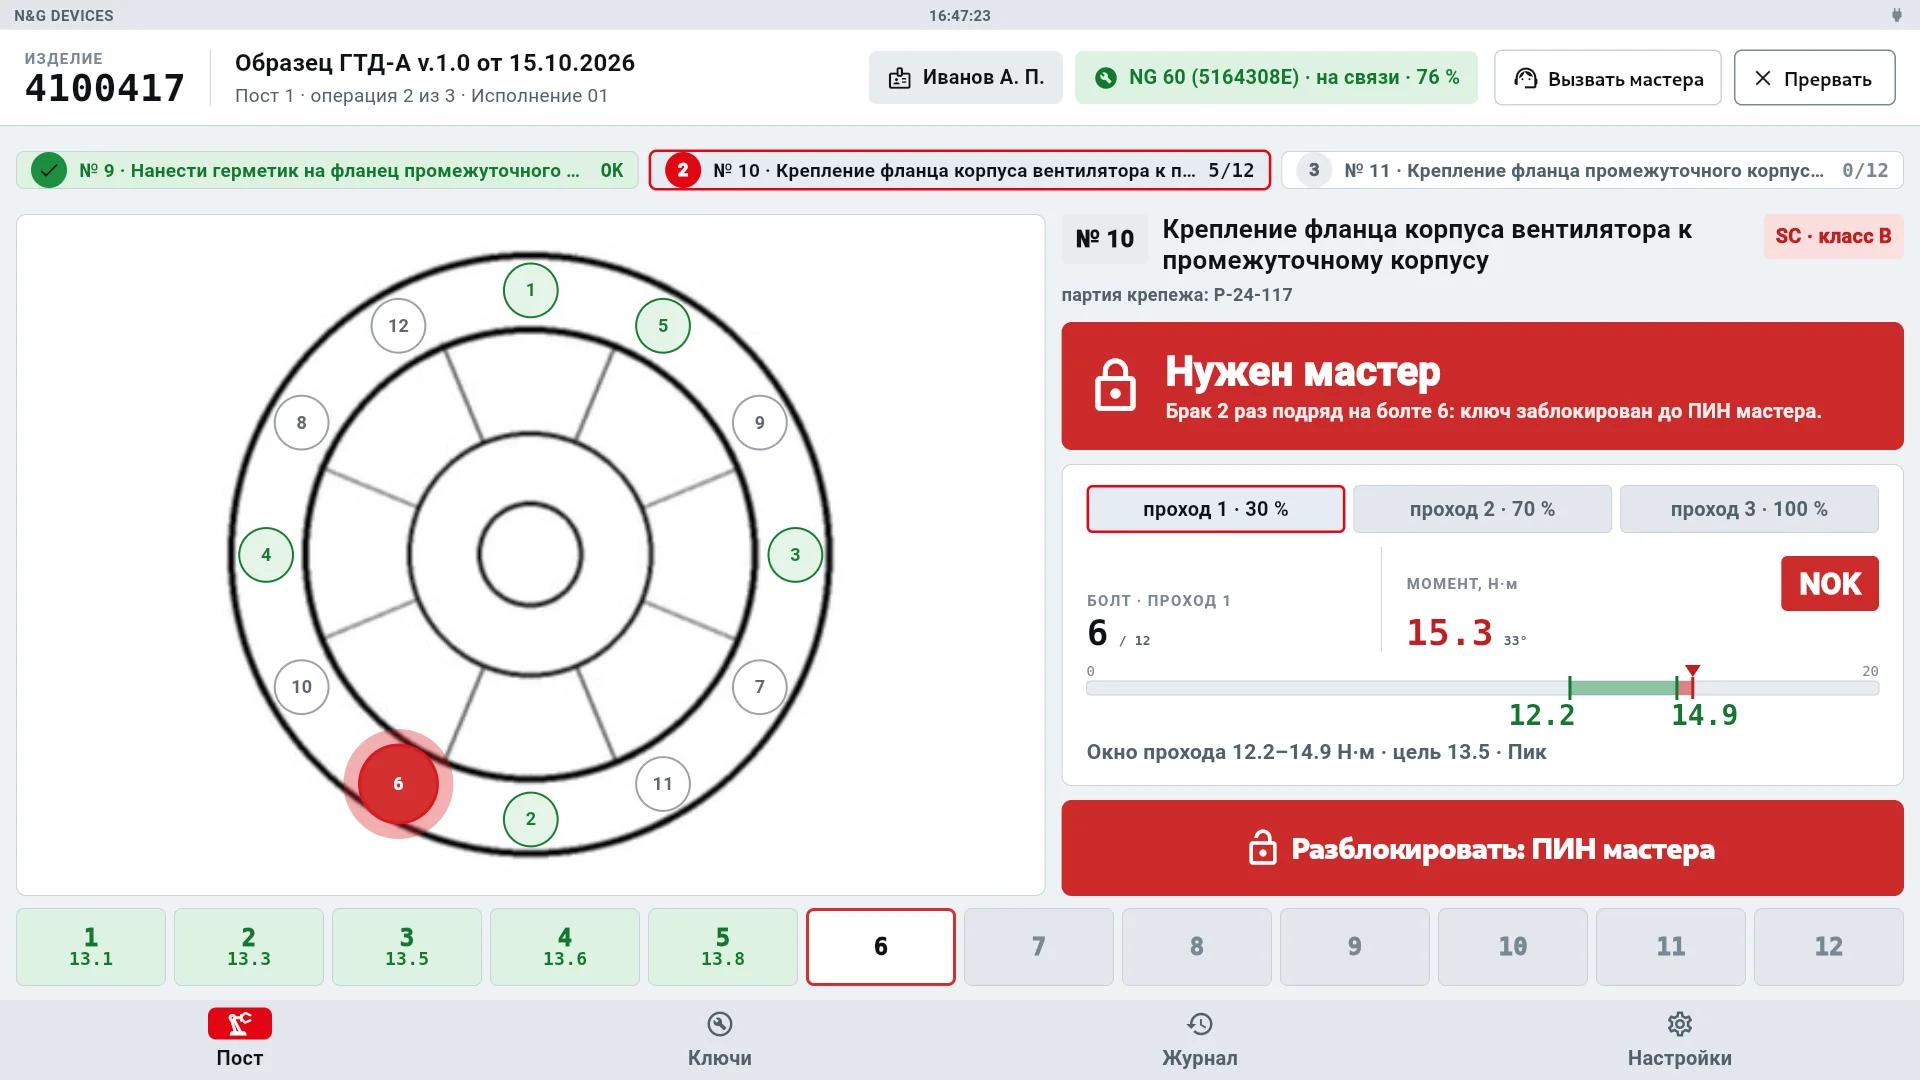Switch to проход 3 · 100 % tab

point(1749,509)
